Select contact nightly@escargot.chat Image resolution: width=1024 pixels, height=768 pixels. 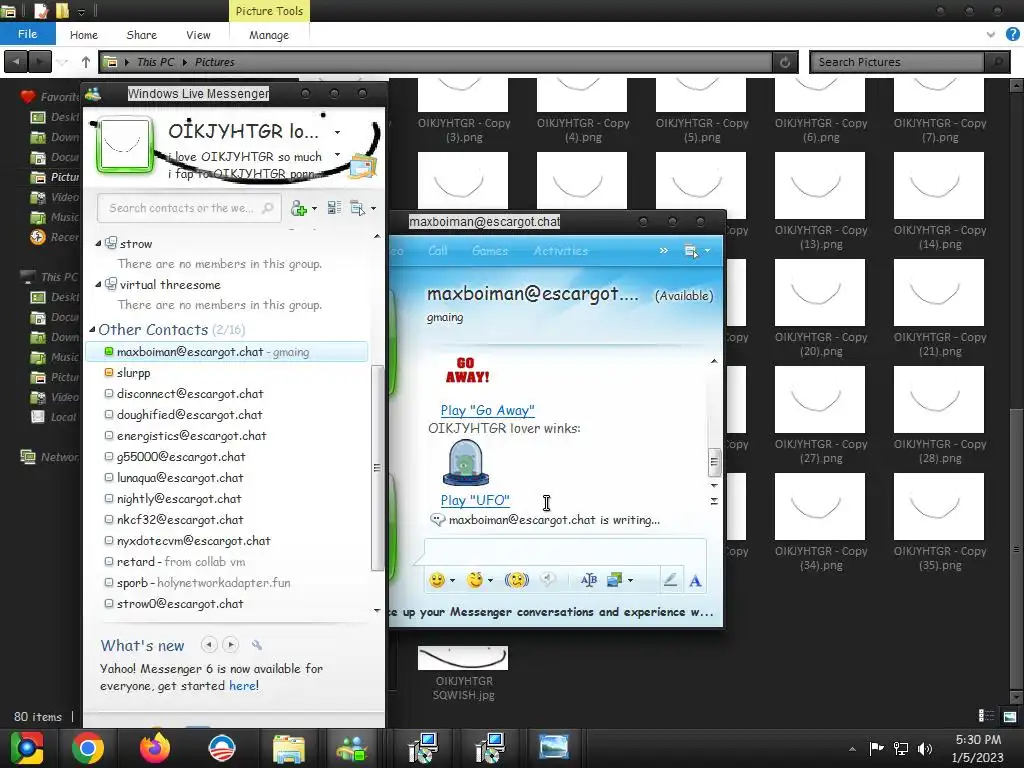[x=179, y=499]
